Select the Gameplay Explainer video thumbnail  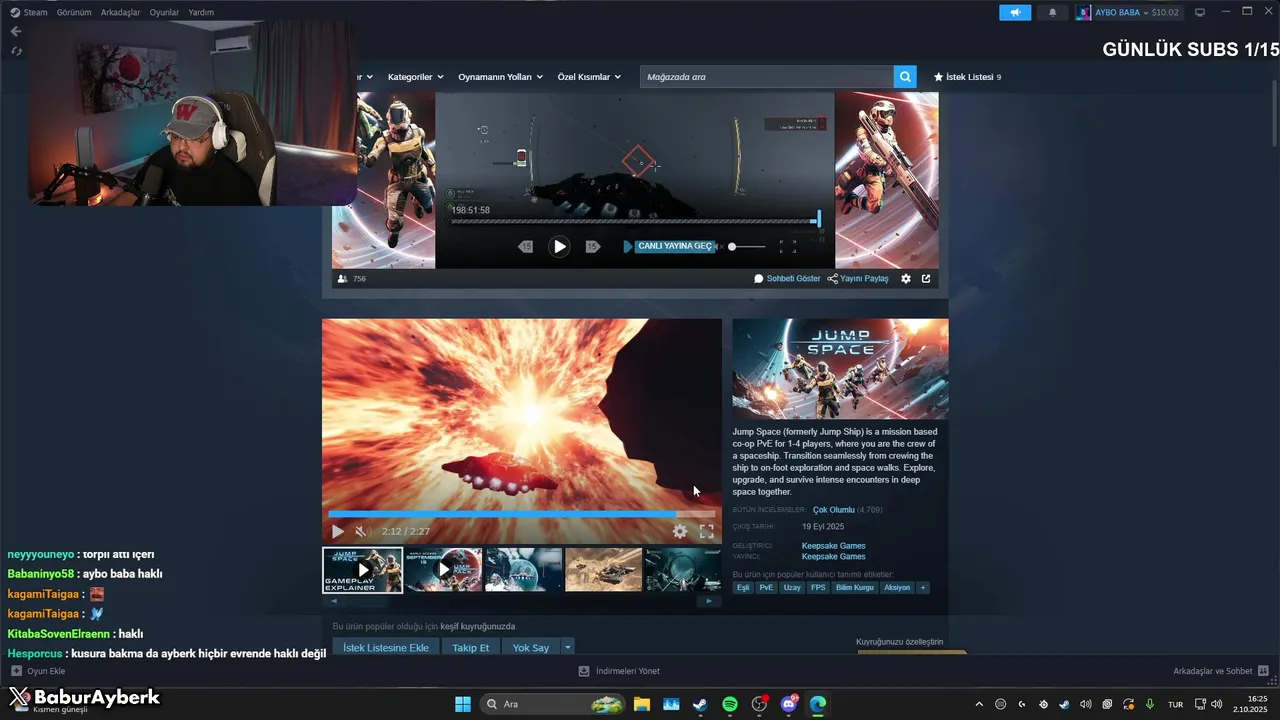[363, 570]
